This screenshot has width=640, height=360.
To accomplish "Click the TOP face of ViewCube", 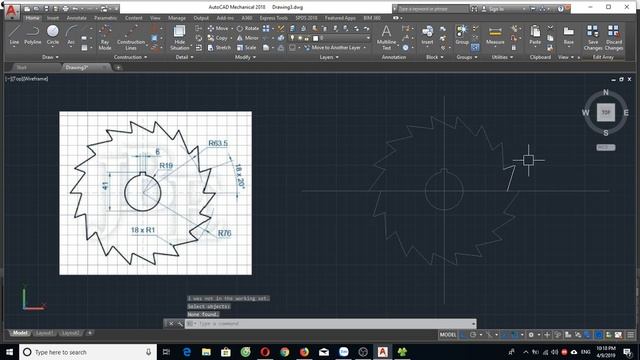I will (606, 112).
